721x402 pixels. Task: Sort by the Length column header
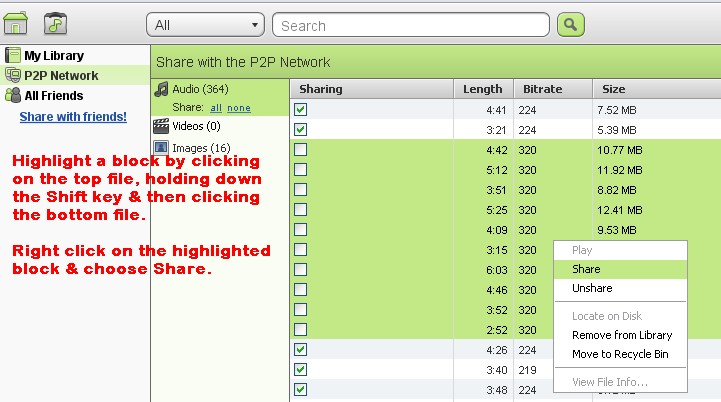[482, 89]
